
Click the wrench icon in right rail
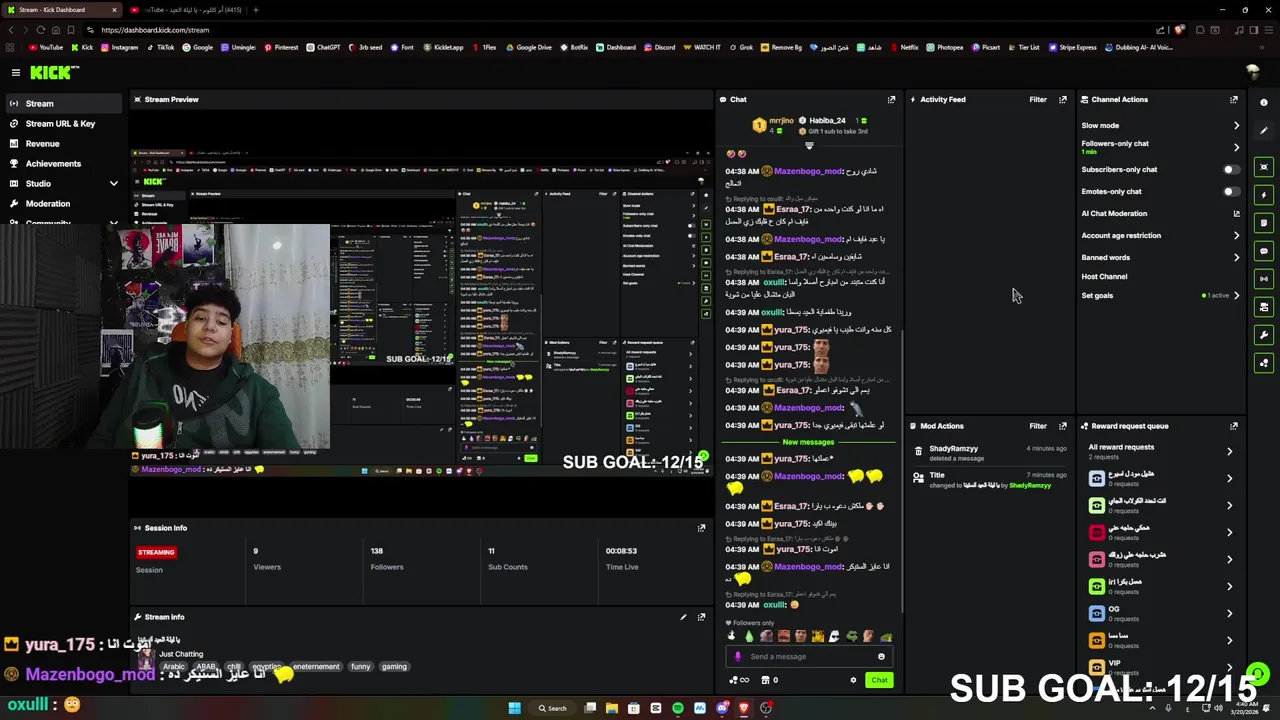pyautogui.click(x=1264, y=335)
